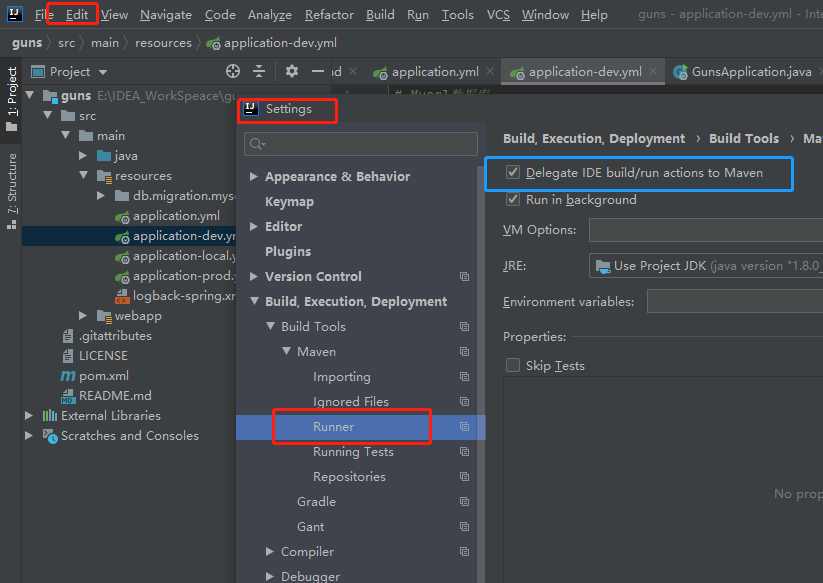823x583 pixels.
Task: Toggle Delegate IDE build/run actions to Maven
Action: (513, 172)
